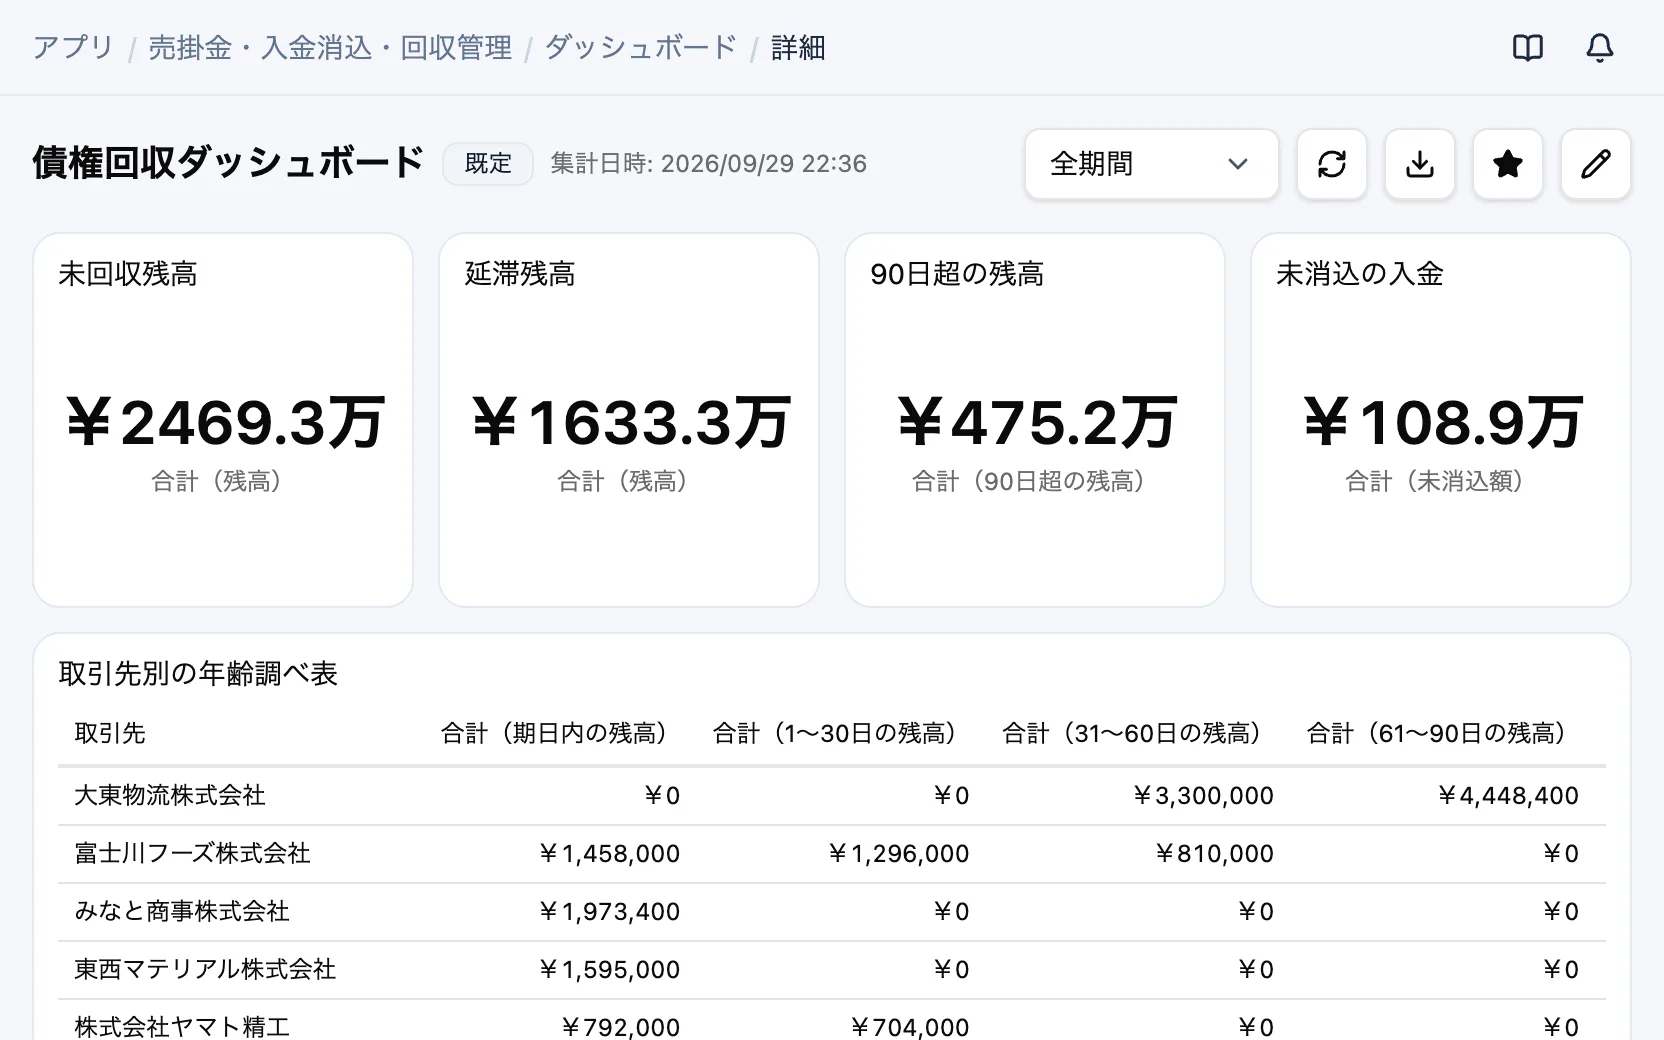Viewport: 1664px width, 1040px height.
Task: Toggle the favorite star button
Action: click(x=1507, y=164)
